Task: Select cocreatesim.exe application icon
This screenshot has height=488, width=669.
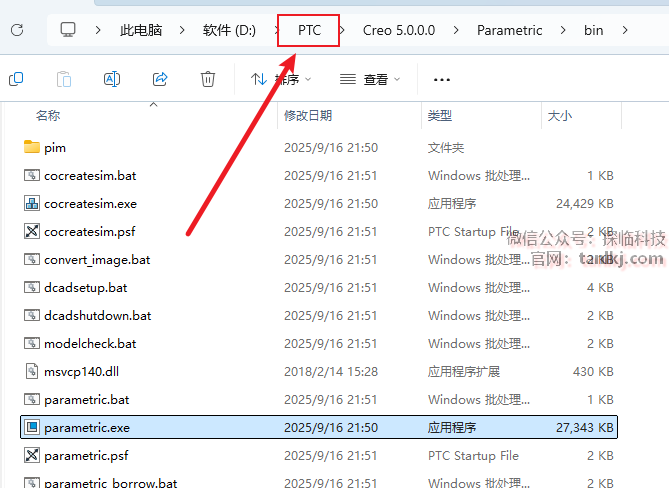Action: pyautogui.click(x=32, y=203)
